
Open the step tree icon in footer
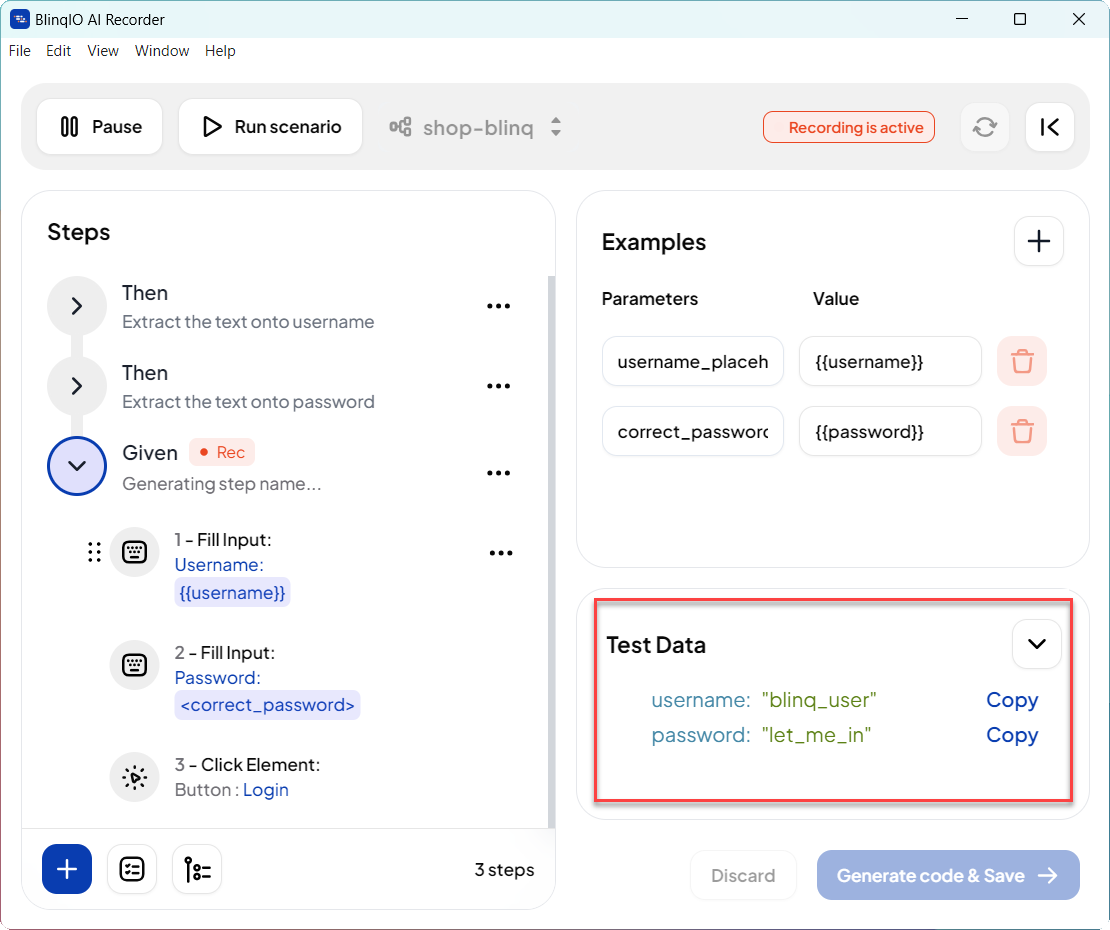[x=197, y=869]
